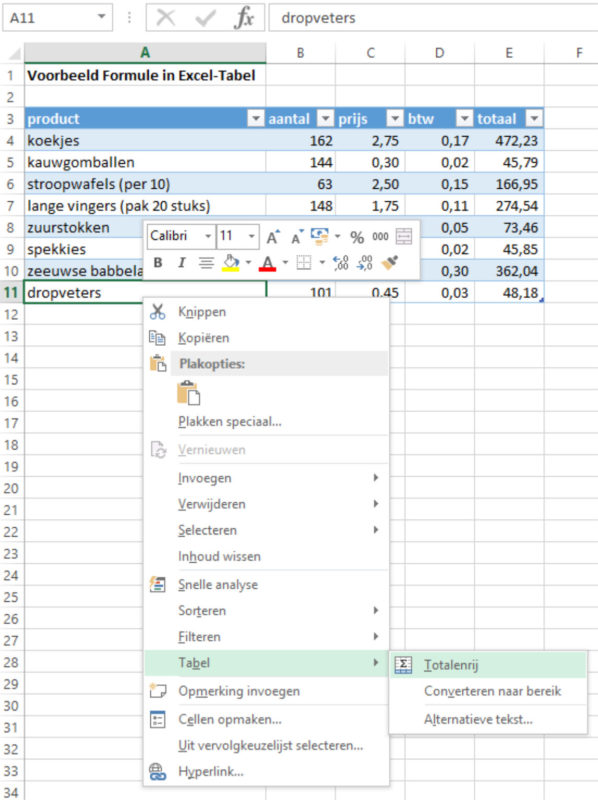Choose Hyperlink from the context menu

tap(265, 771)
